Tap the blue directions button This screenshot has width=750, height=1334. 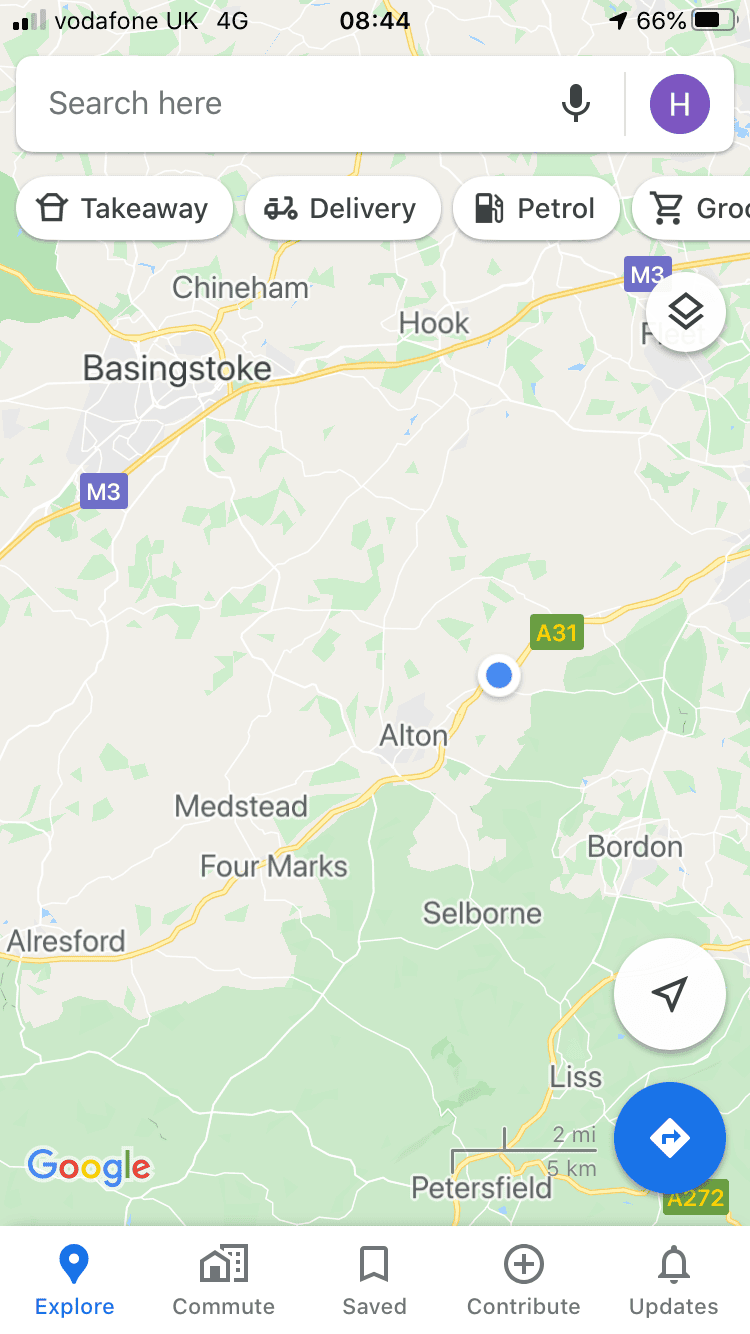pos(670,1138)
